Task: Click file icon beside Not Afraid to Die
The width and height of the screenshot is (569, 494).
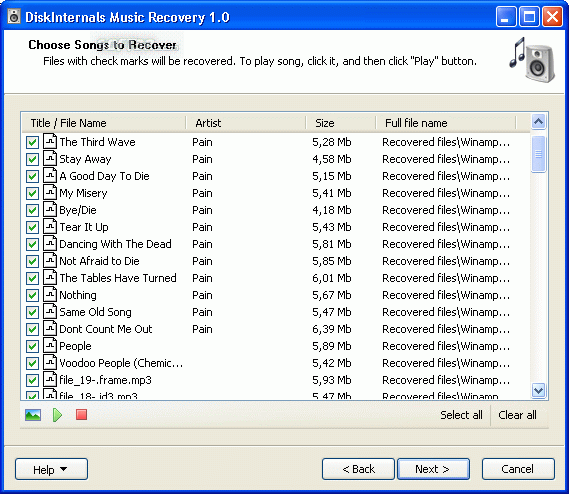Action: tap(50, 260)
